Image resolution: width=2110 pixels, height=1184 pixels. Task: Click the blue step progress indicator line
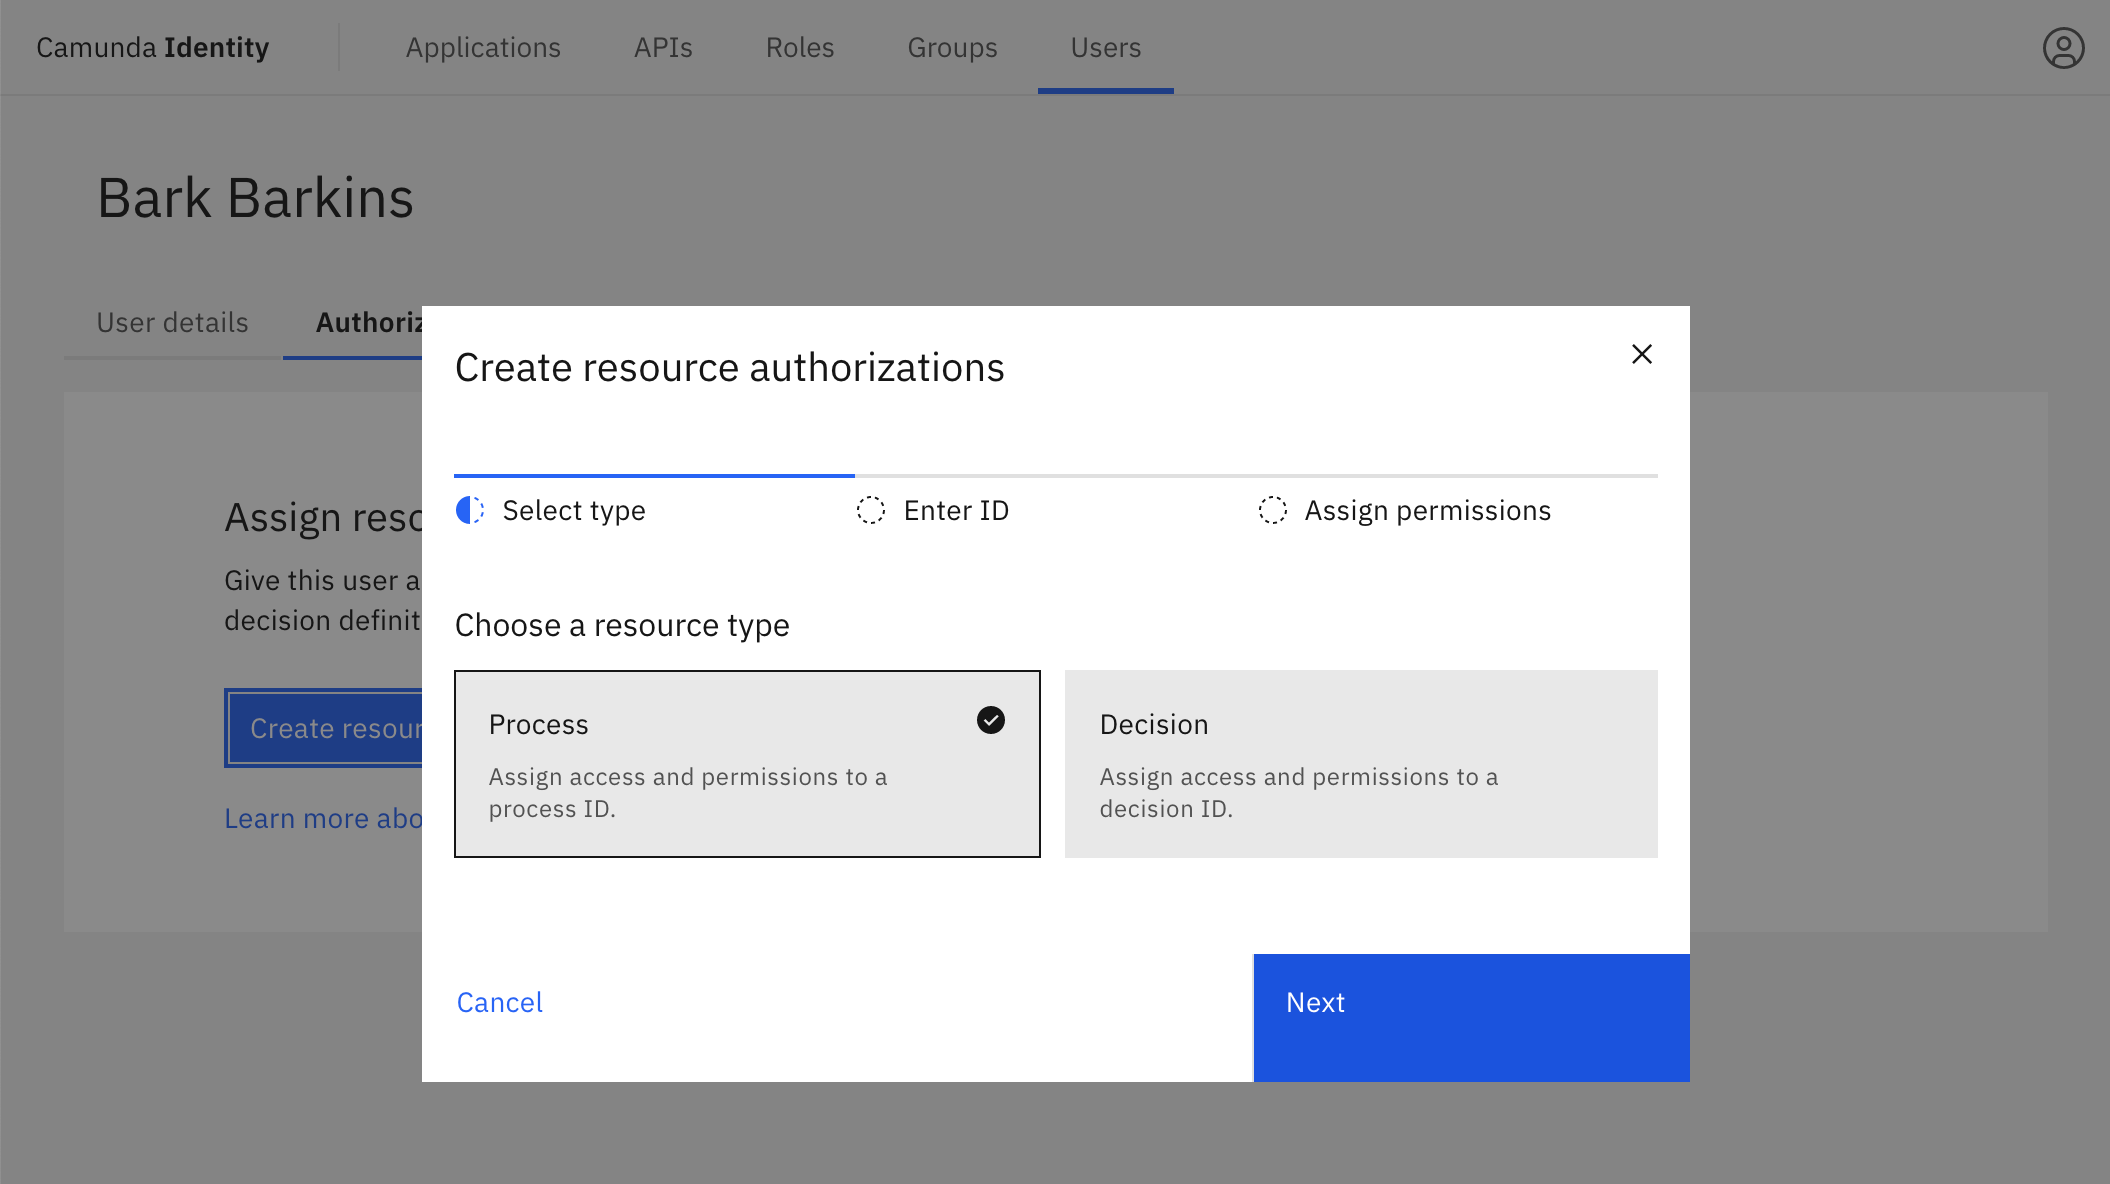point(654,475)
